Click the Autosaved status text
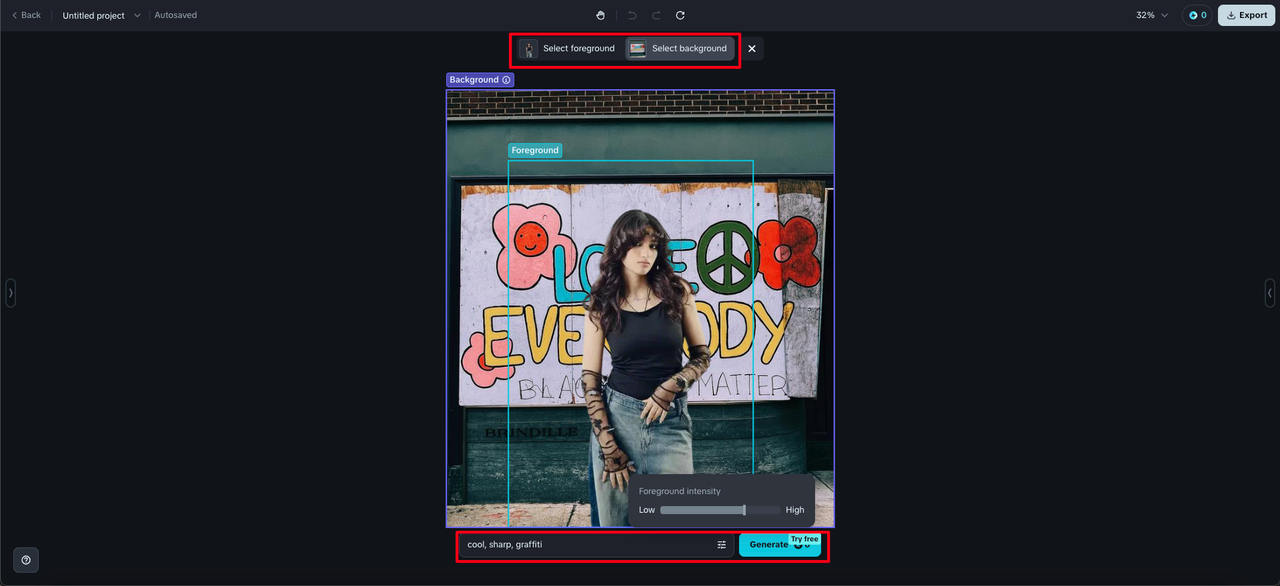The height and width of the screenshot is (586, 1280). (176, 15)
